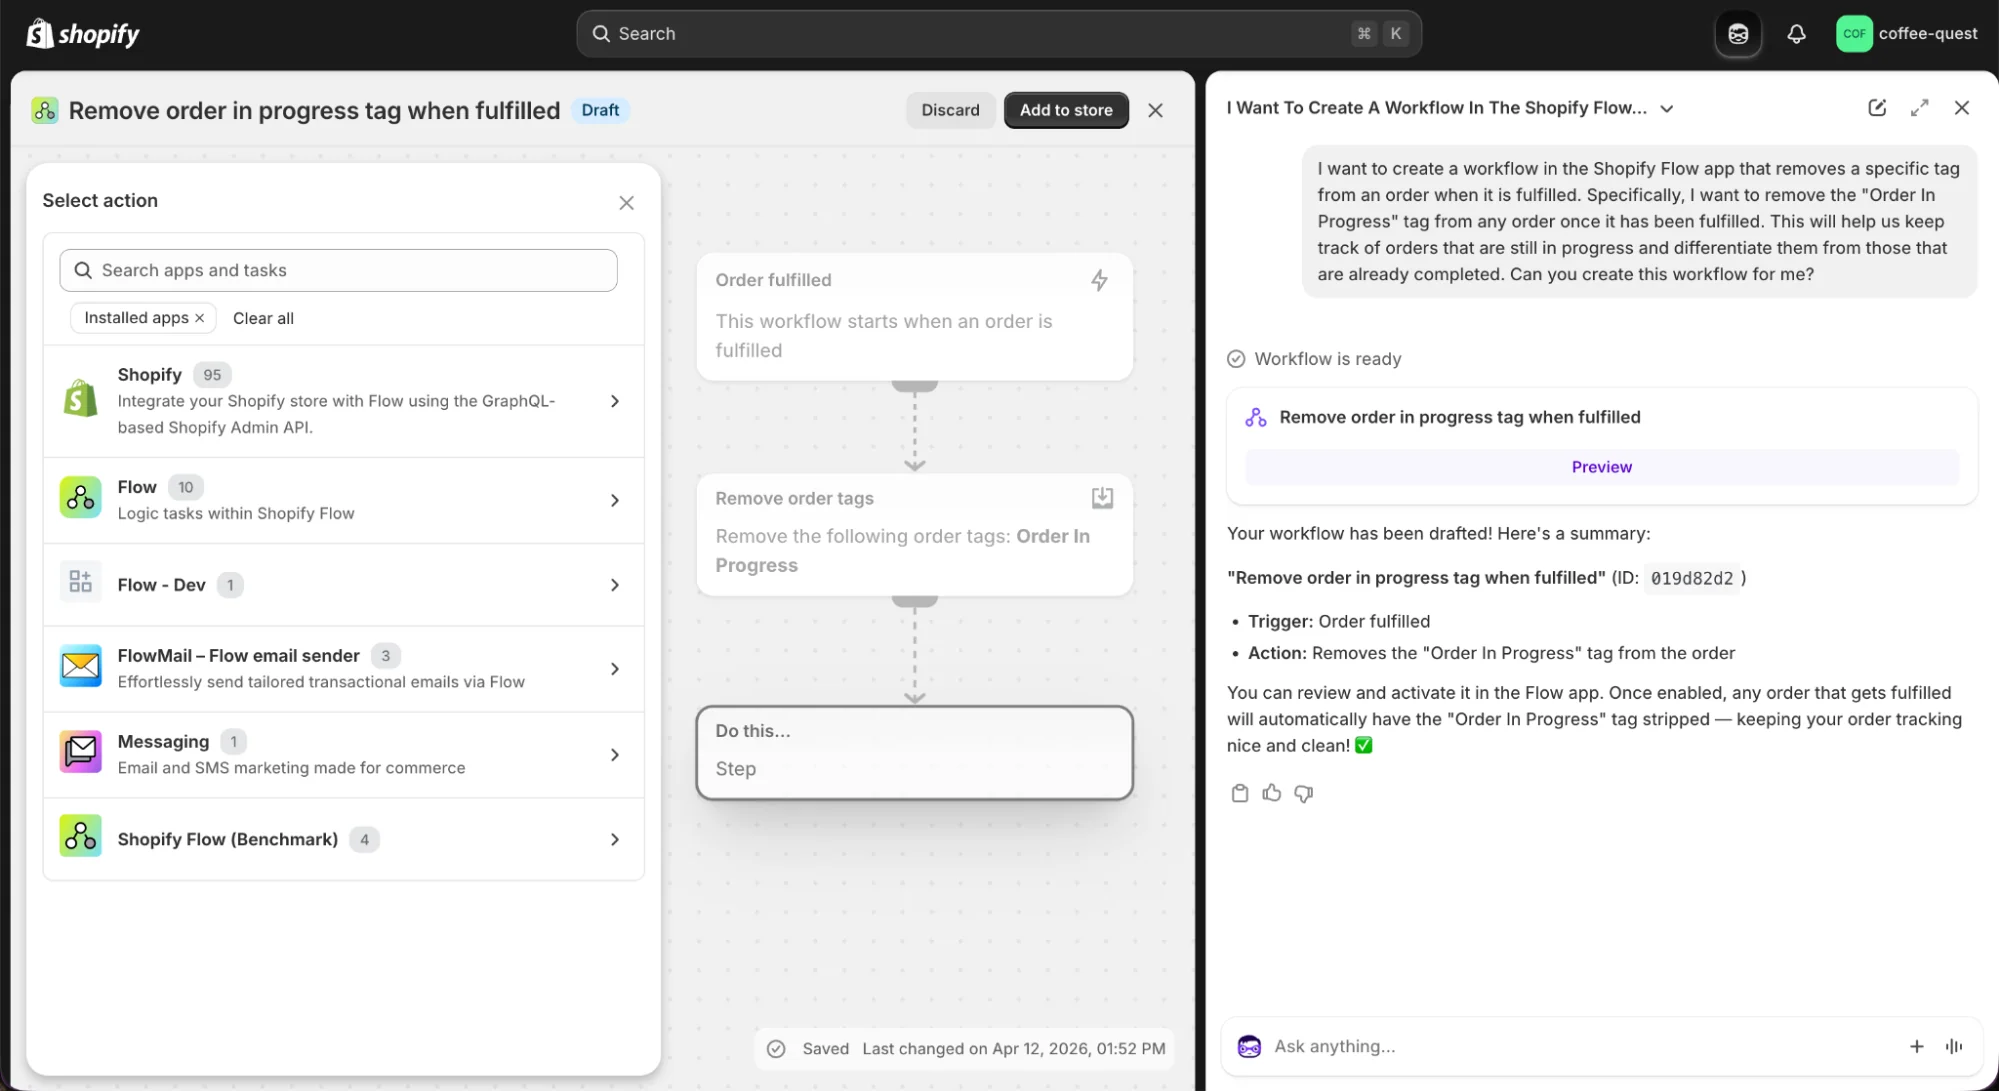Screen dimensions: 1999x1092
Task: Click the action icon on Remove order tags
Action: [1101, 498]
